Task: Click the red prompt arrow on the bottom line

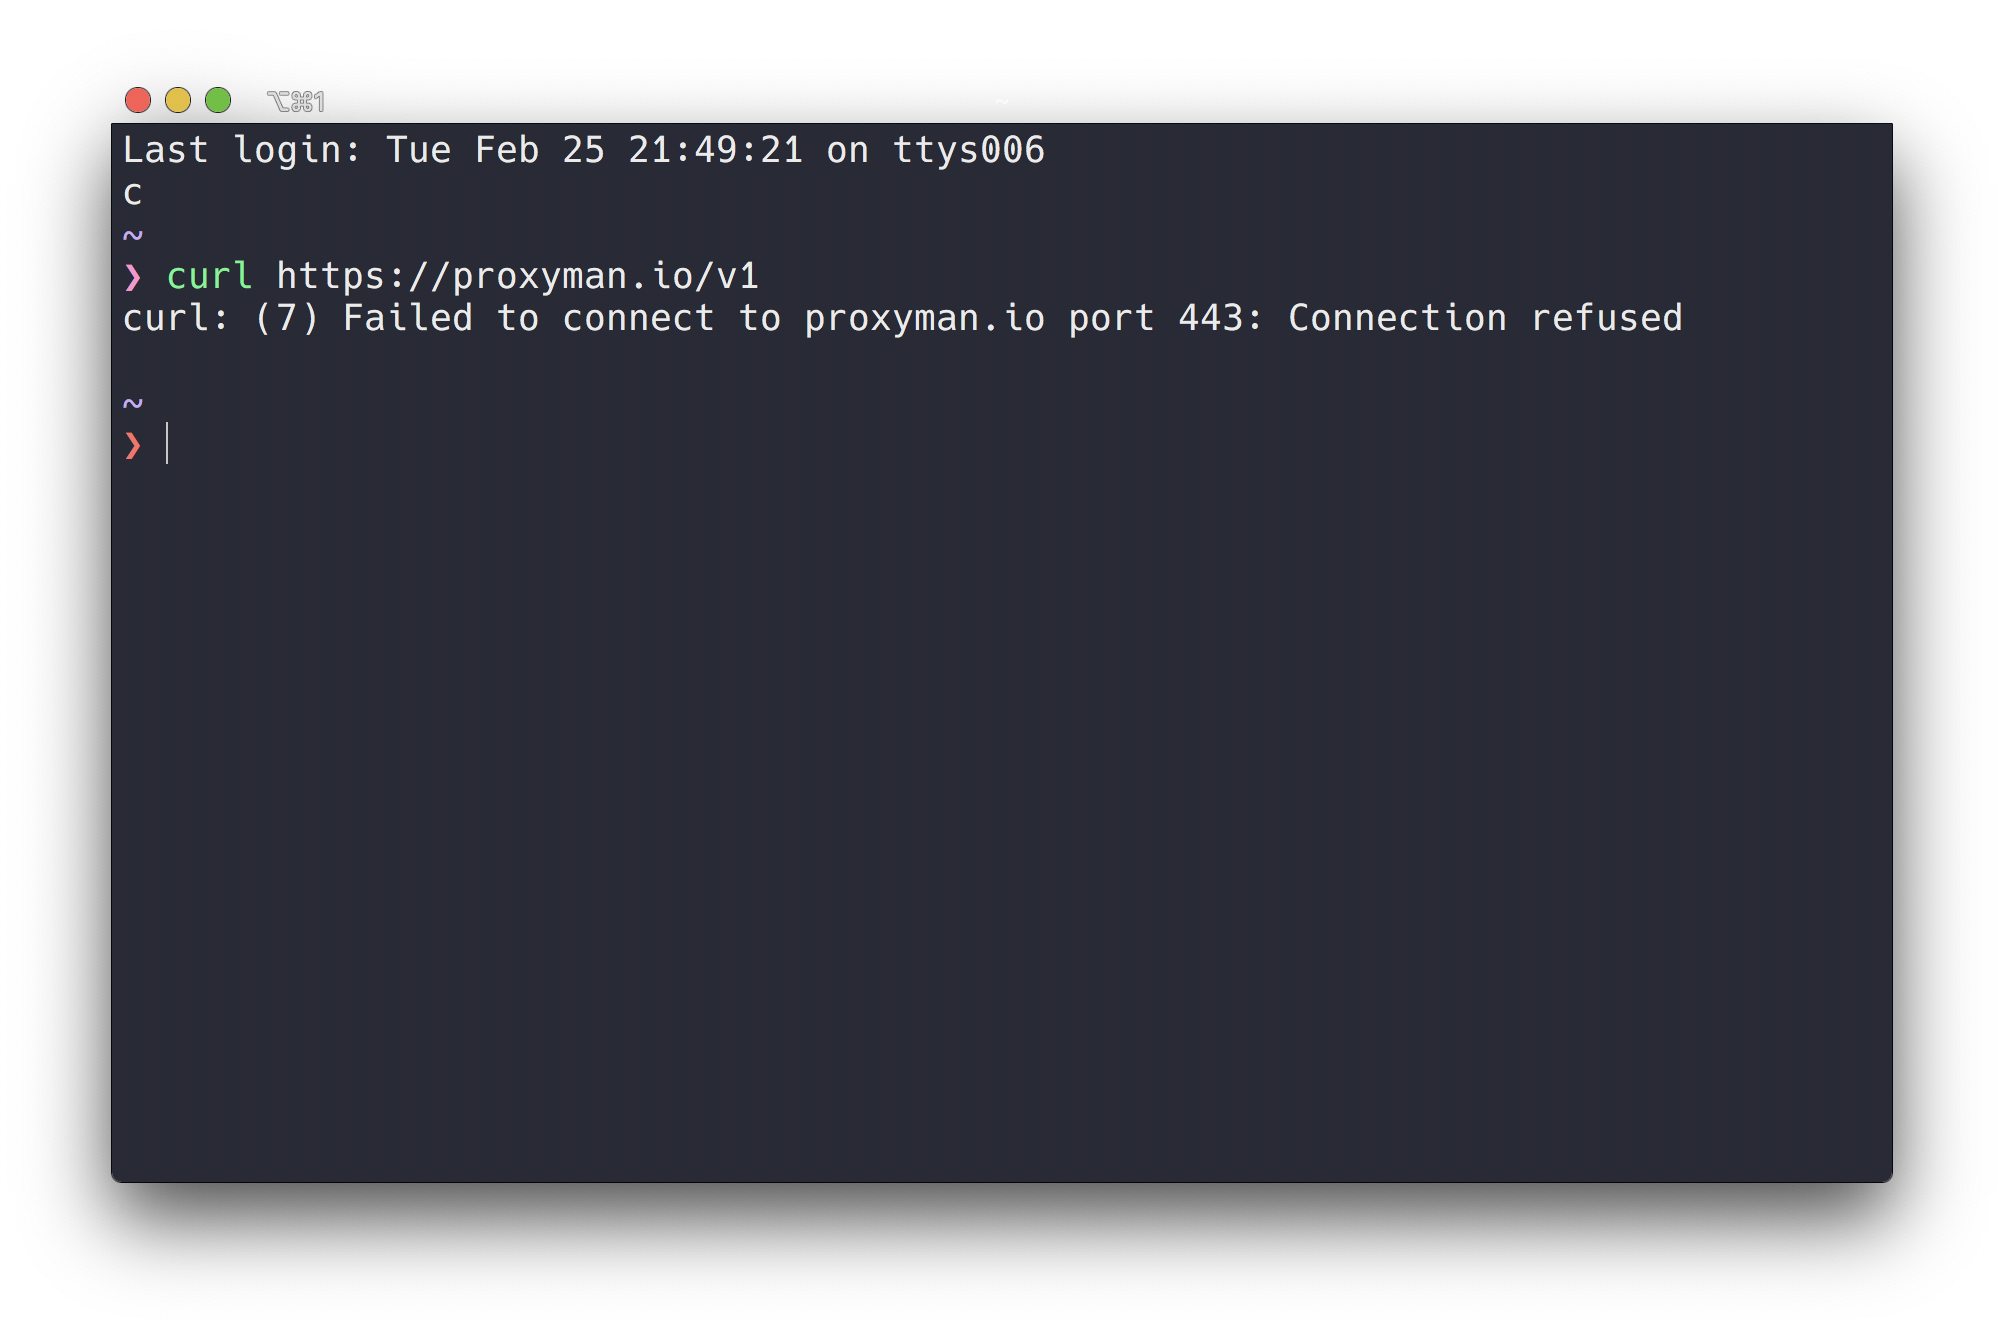Action: (x=131, y=445)
